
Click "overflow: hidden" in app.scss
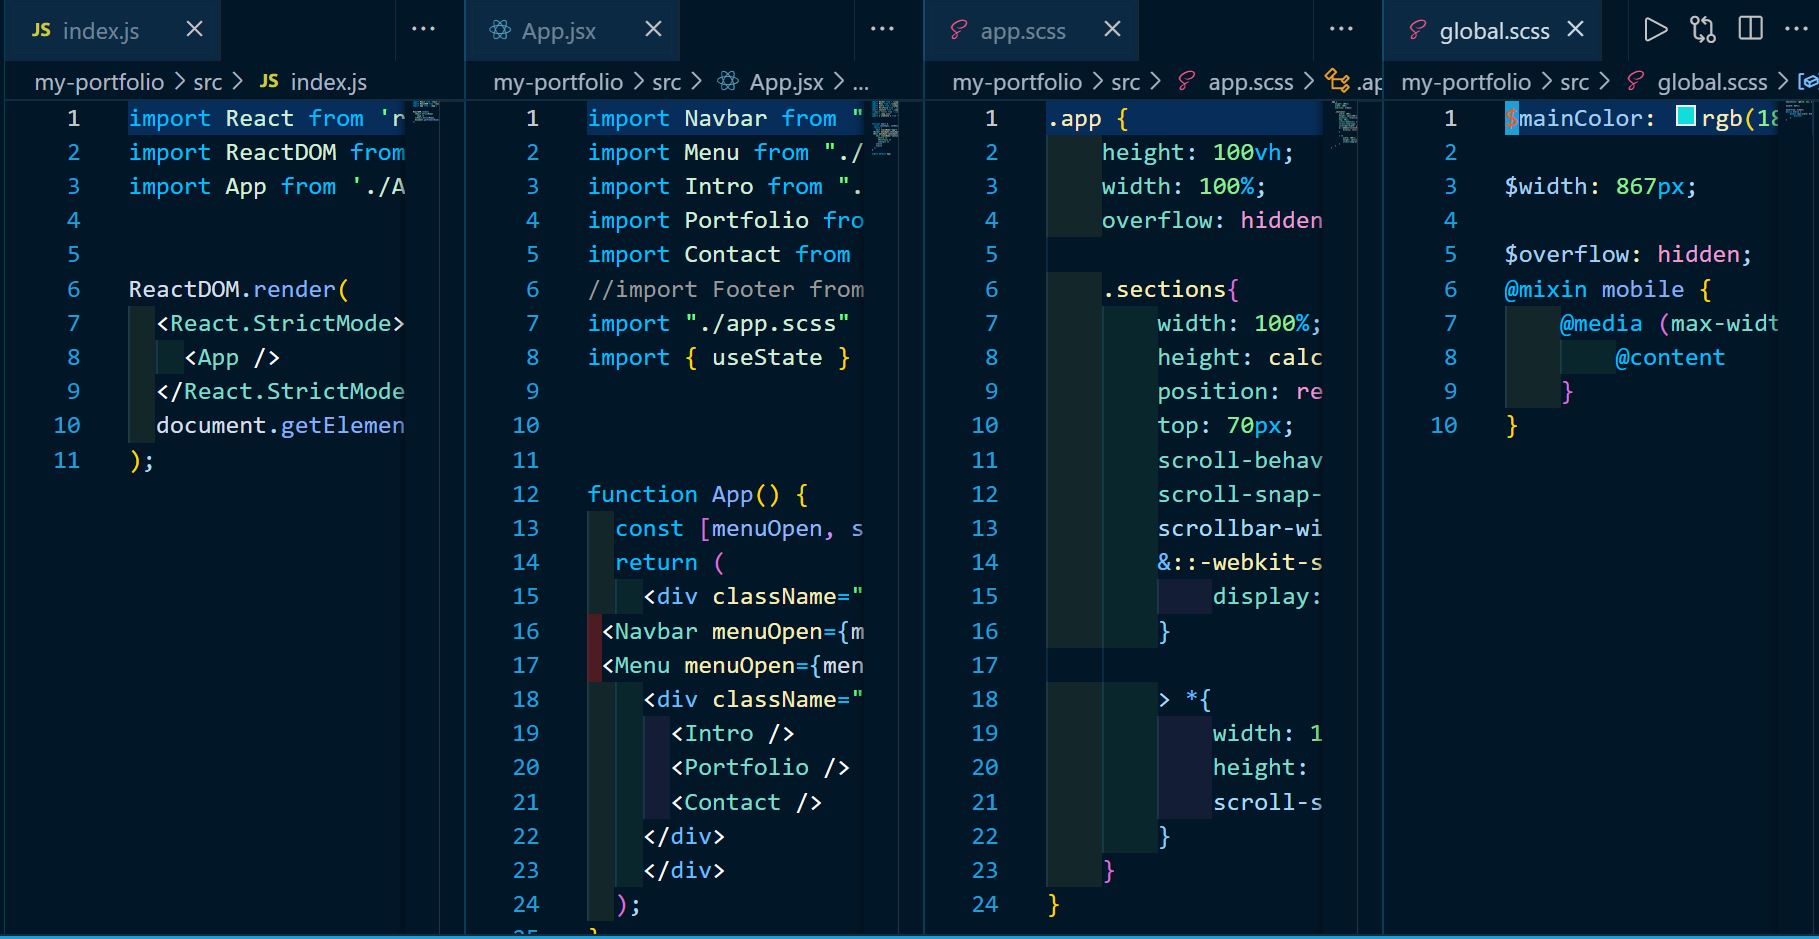[x=1212, y=220]
